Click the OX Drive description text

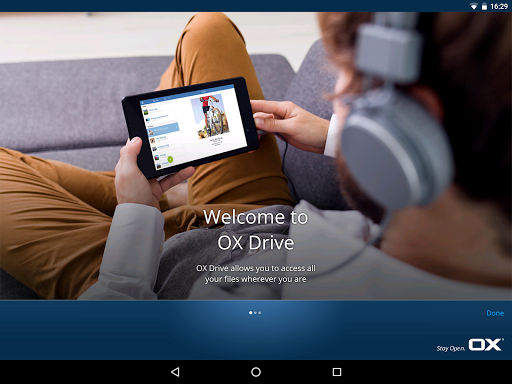pyautogui.click(x=256, y=274)
